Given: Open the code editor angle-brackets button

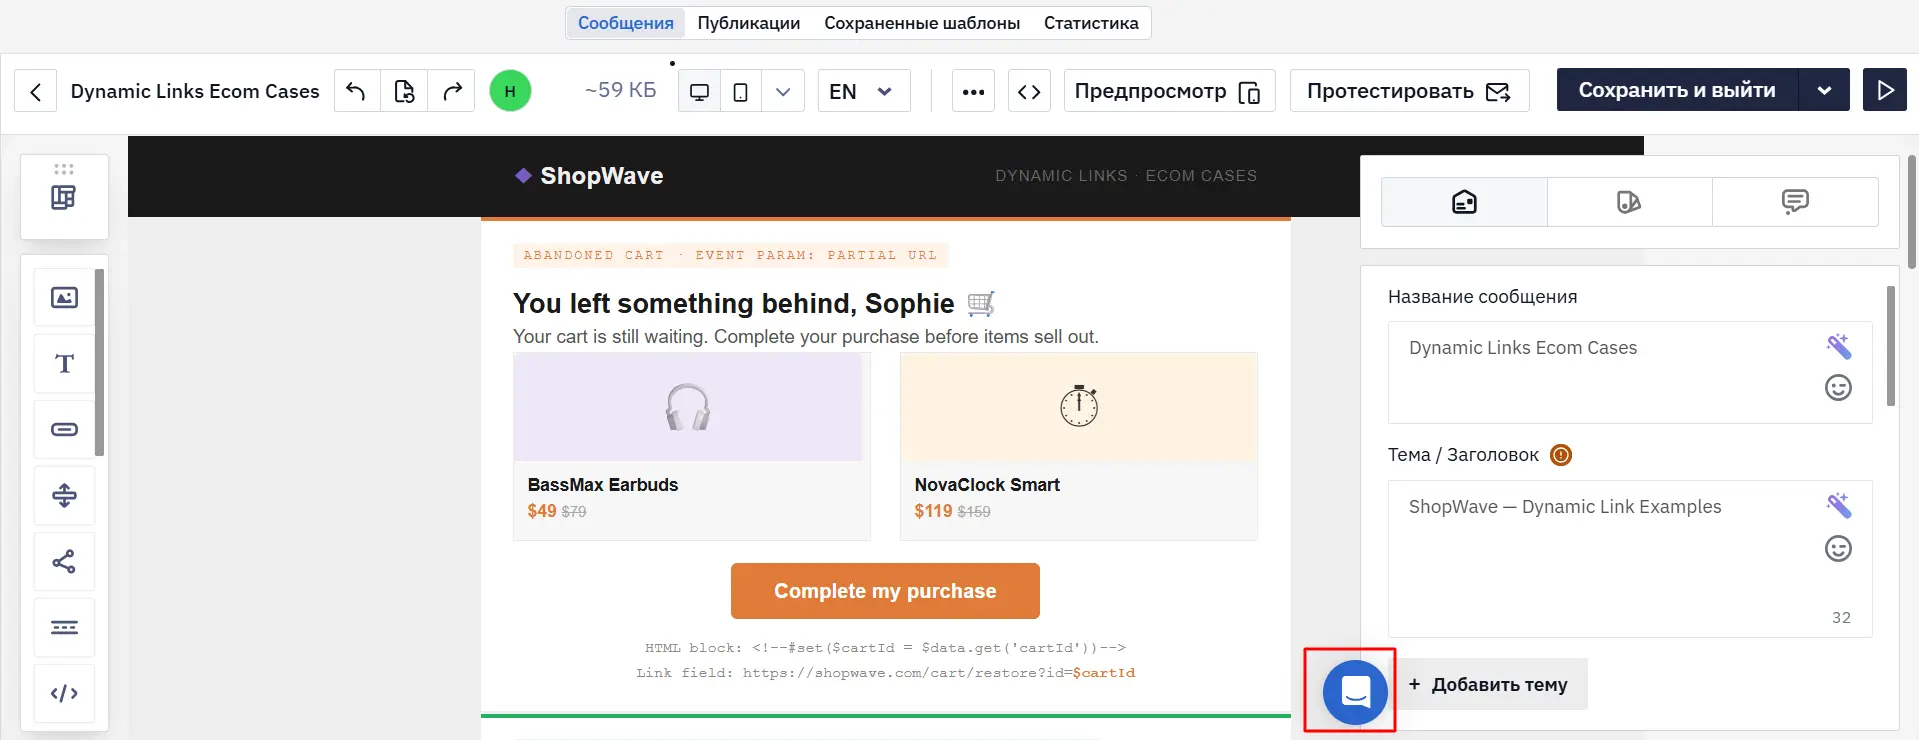Looking at the screenshot, I should pos(1029,91).
